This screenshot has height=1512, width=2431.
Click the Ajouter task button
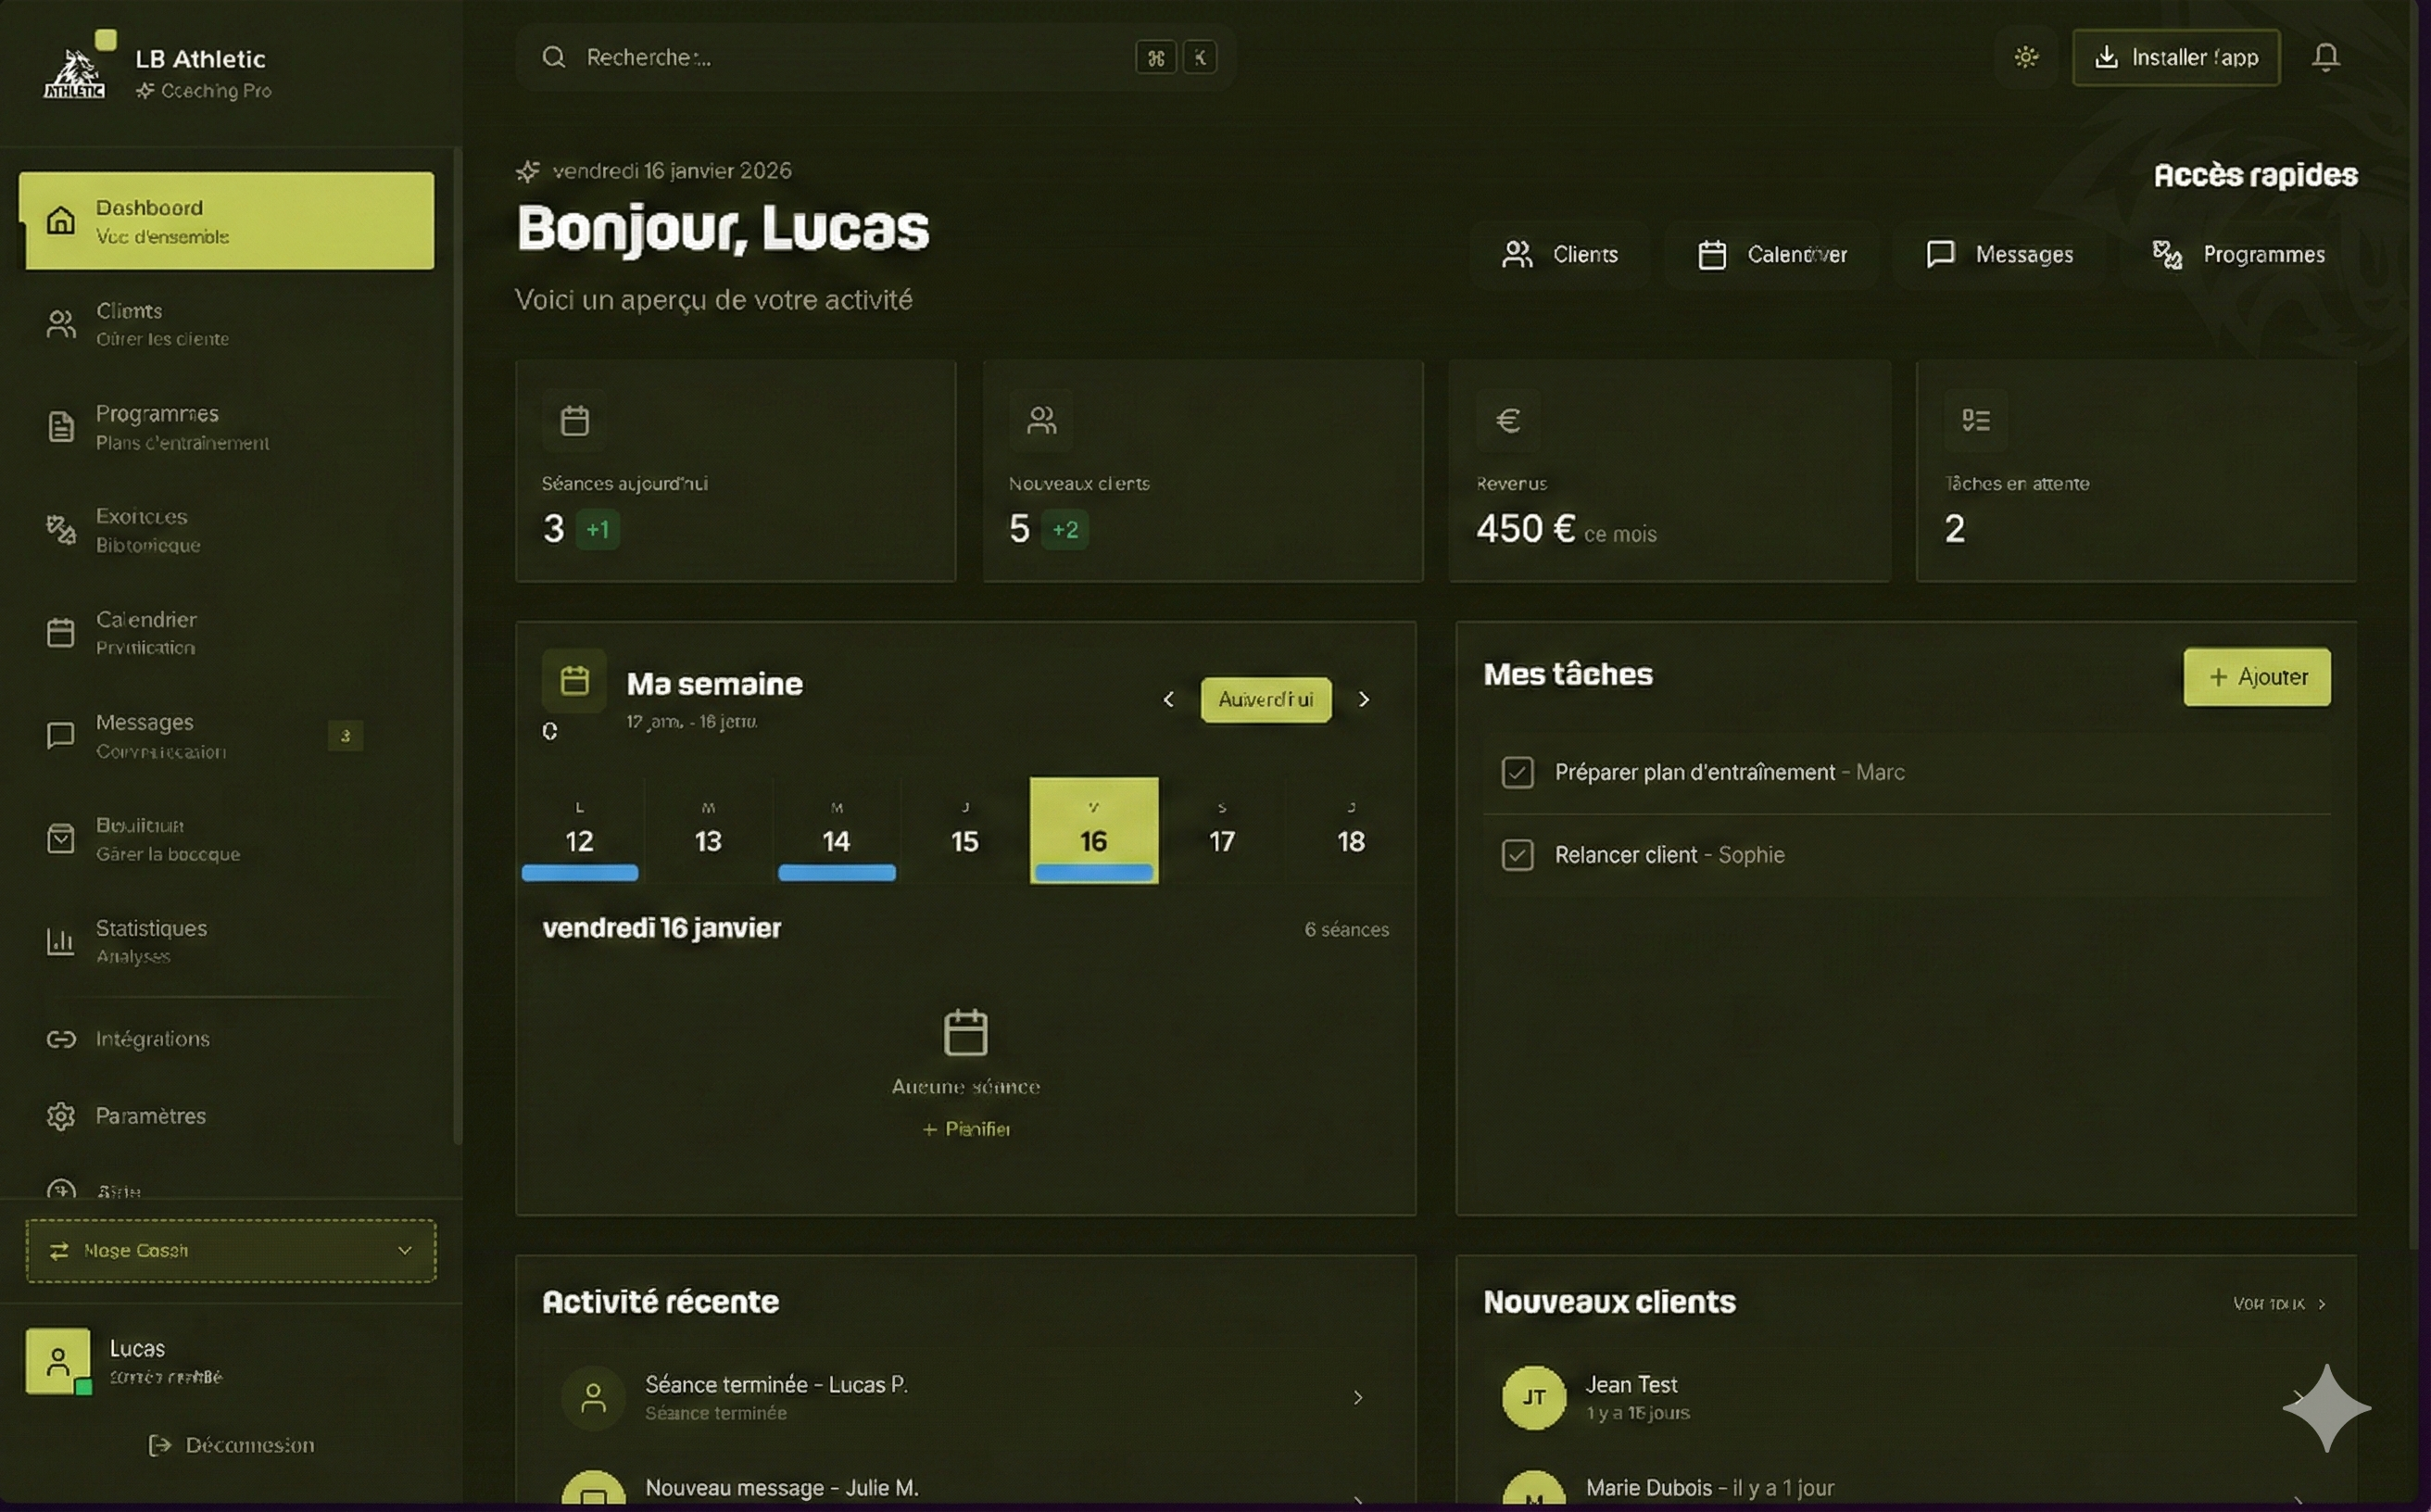[x=2256, y=677]
